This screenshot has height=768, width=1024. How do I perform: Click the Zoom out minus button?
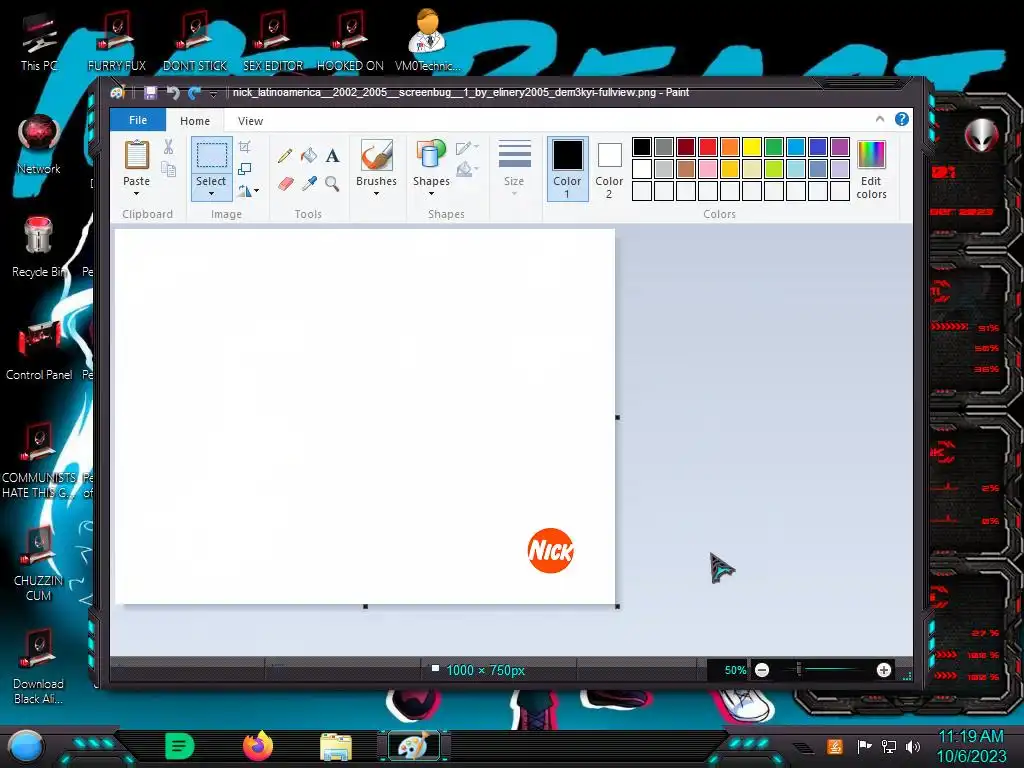pyautogui.click(x=761, y=670)
